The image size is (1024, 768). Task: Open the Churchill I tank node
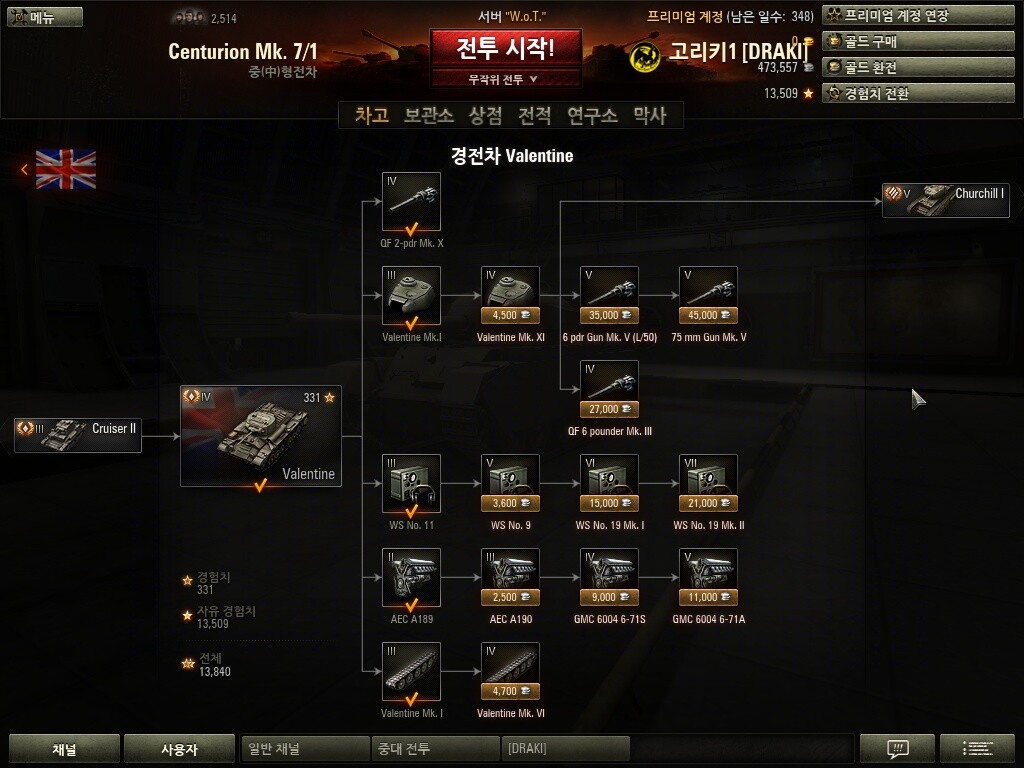(946, 200)
